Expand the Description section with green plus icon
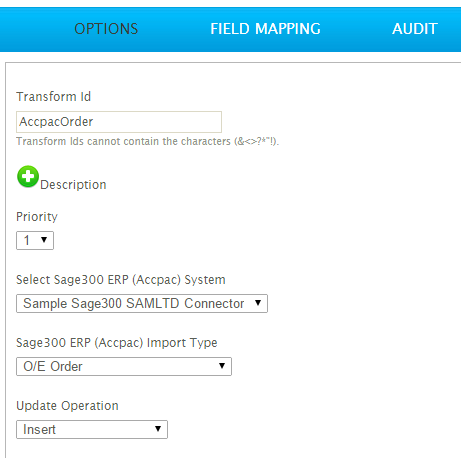This screenshot has height=458, width=461. pyautogui.click(x=28, y=176)
